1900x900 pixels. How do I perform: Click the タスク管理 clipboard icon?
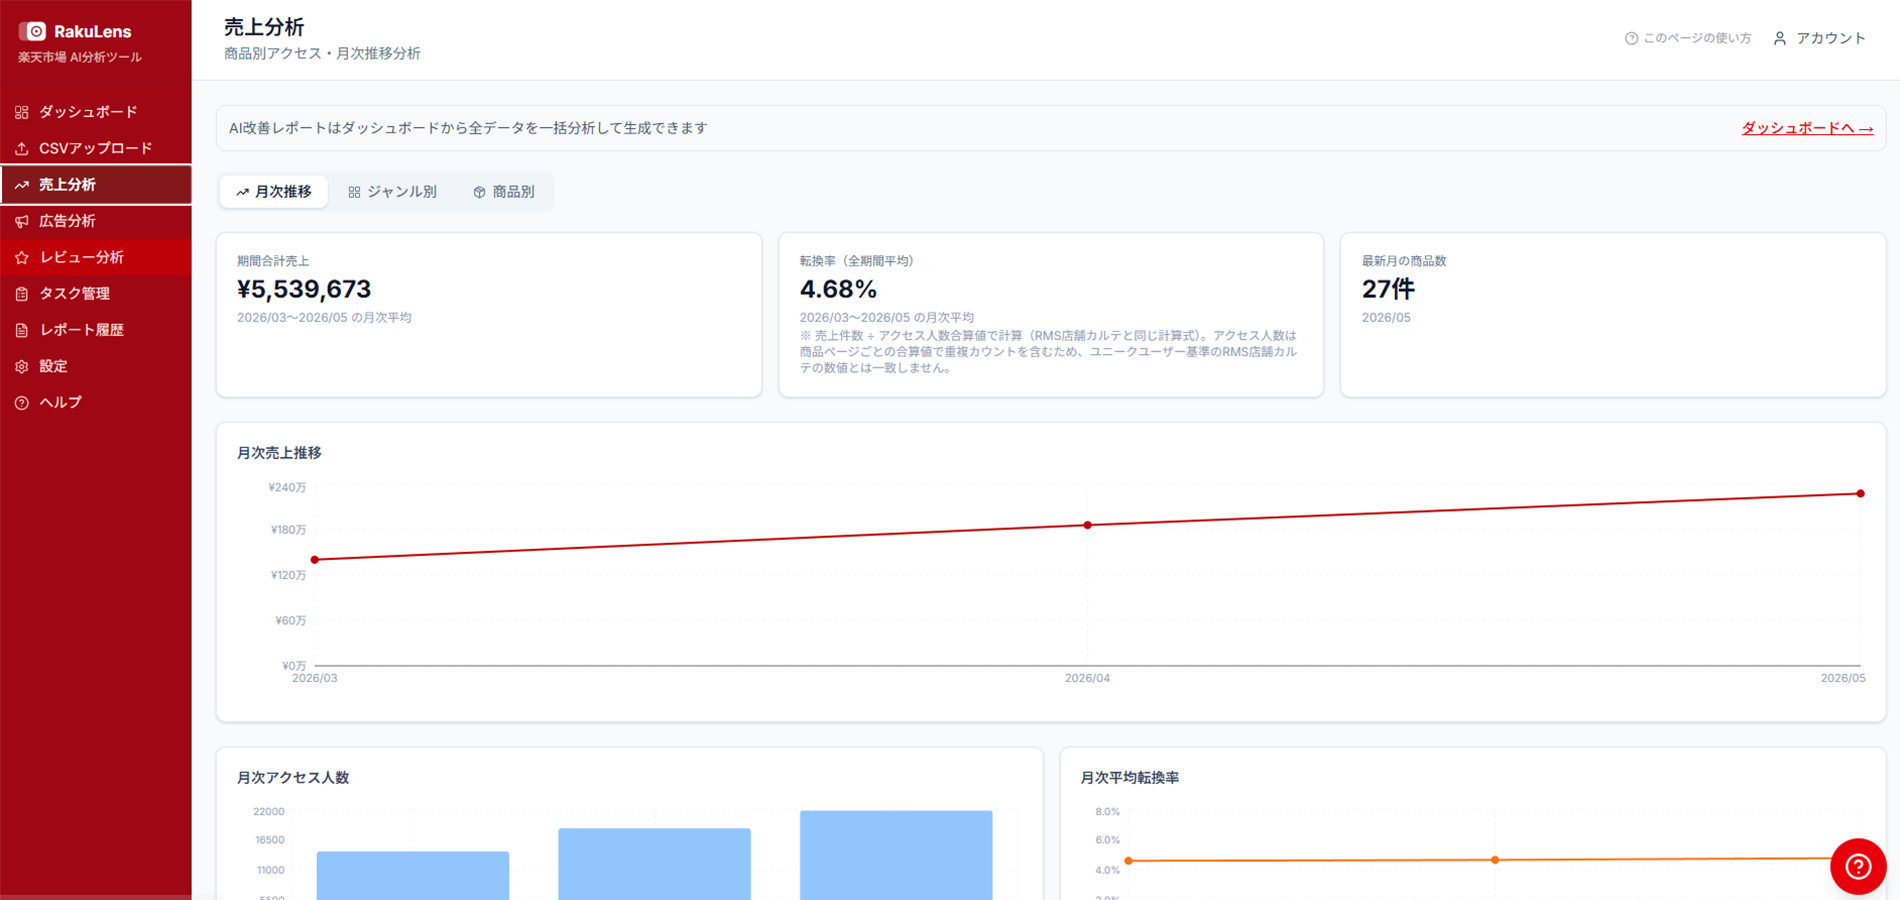coord(22,294)
